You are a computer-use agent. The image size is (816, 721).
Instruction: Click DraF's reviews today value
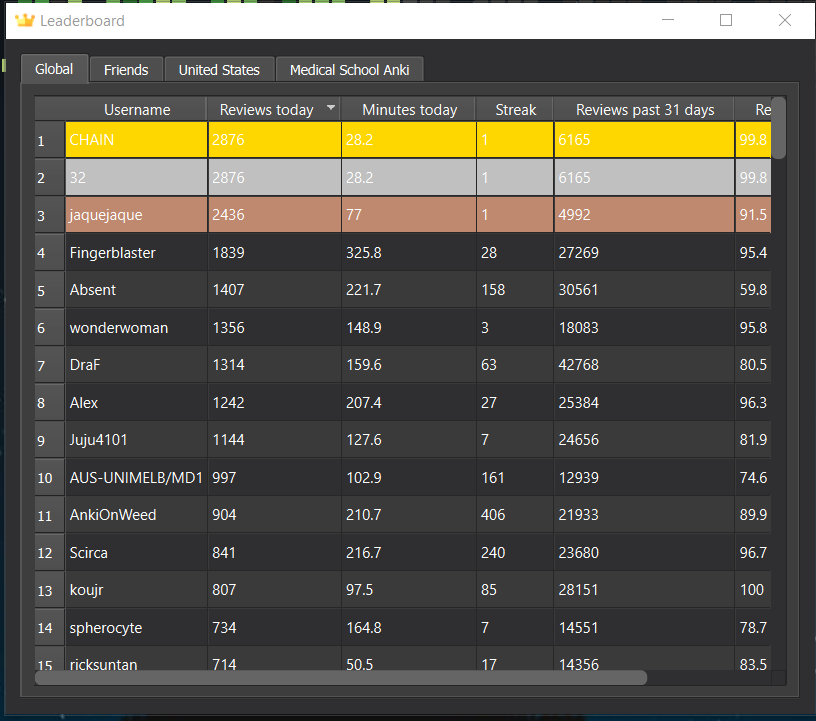[228, 364]
